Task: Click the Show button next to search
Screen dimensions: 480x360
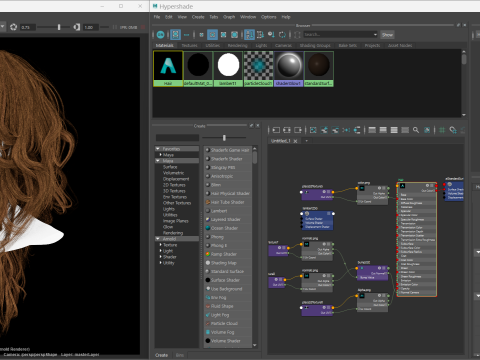Action: (x=387, y=35)
